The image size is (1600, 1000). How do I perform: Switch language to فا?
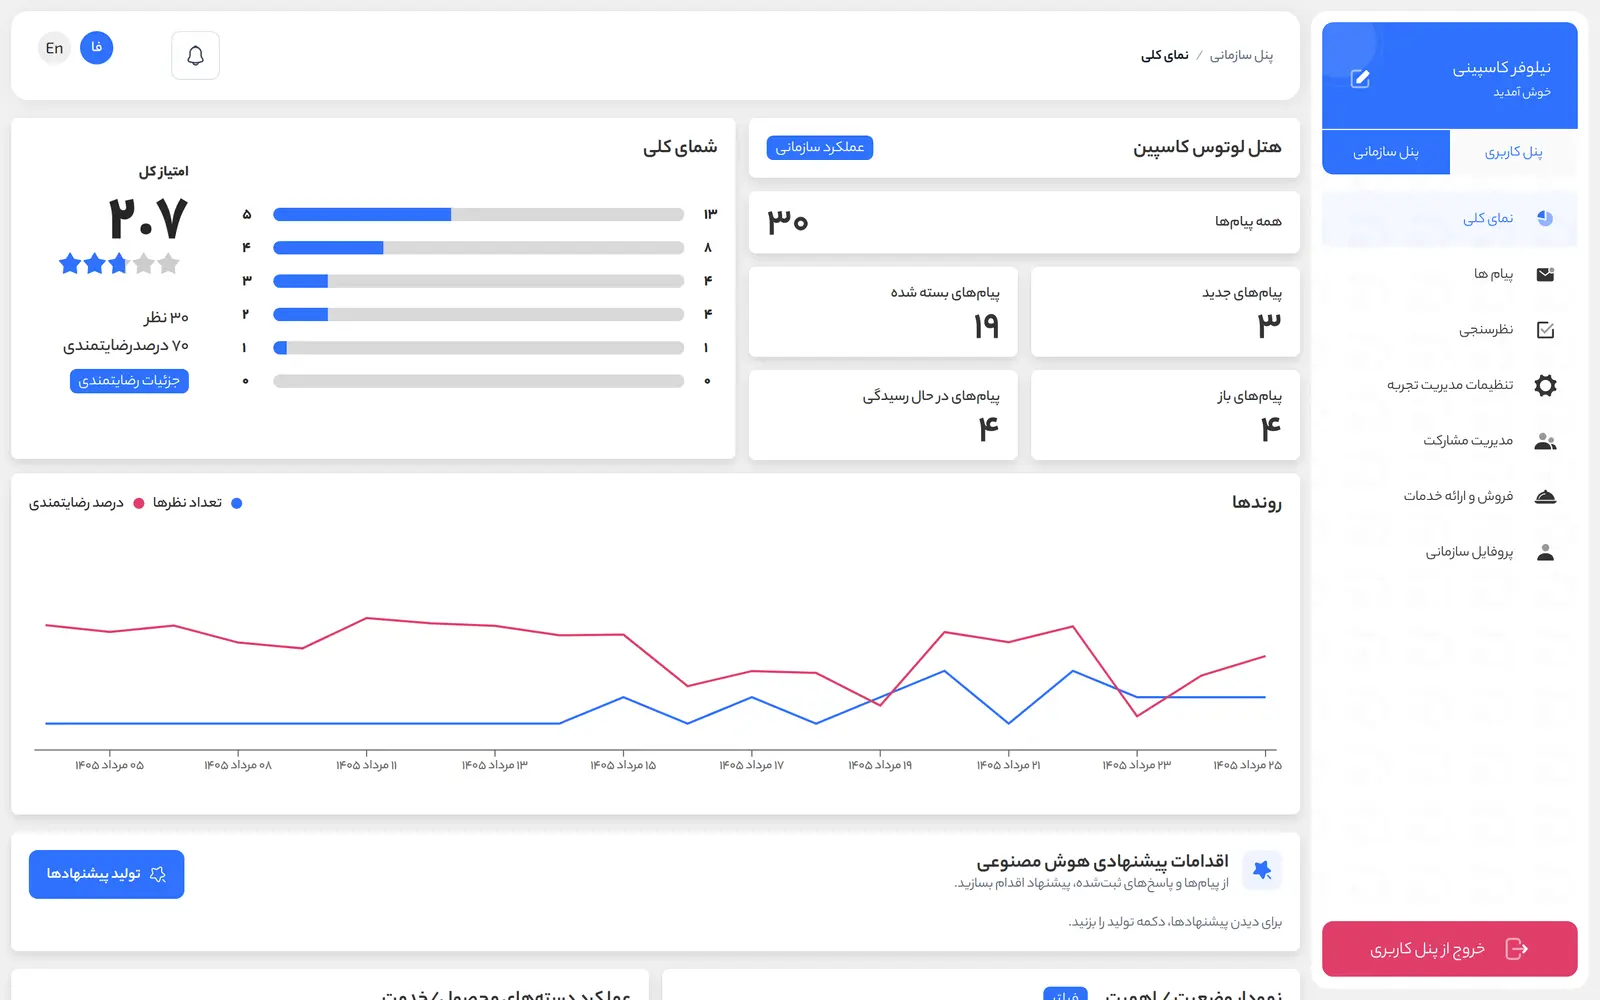point(96,48)
